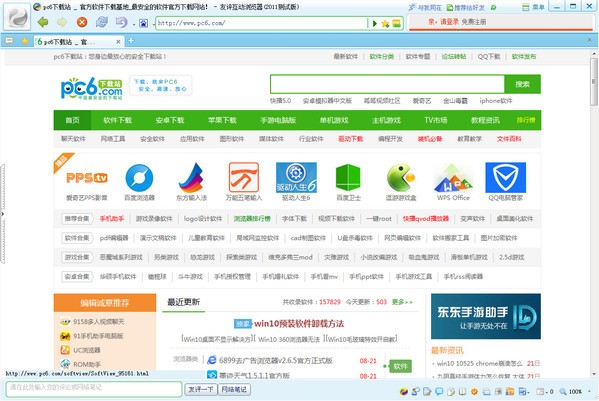Select the TV市场 navigation tab

tap(435, 120)
